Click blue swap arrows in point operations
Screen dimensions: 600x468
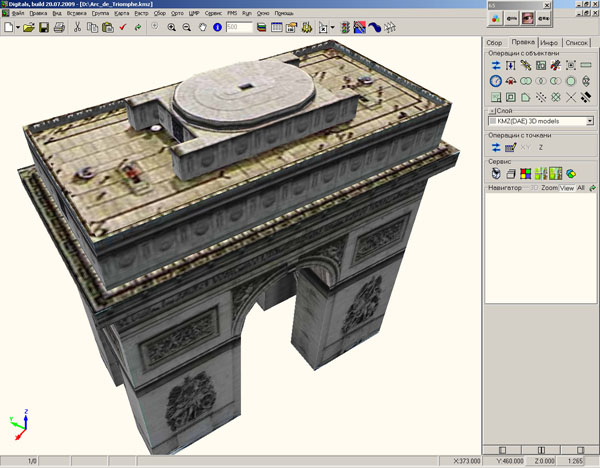coord(496,147)
